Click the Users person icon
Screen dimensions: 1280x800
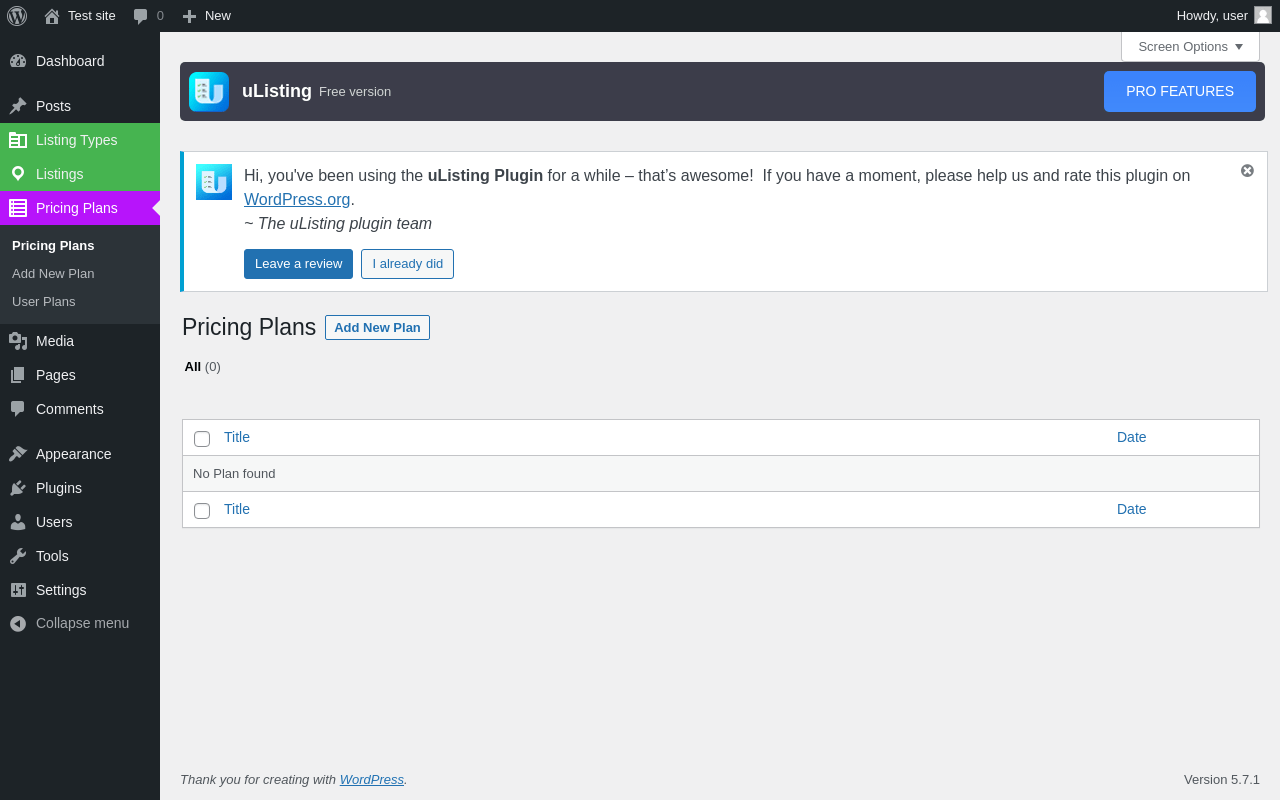point(18,522)
